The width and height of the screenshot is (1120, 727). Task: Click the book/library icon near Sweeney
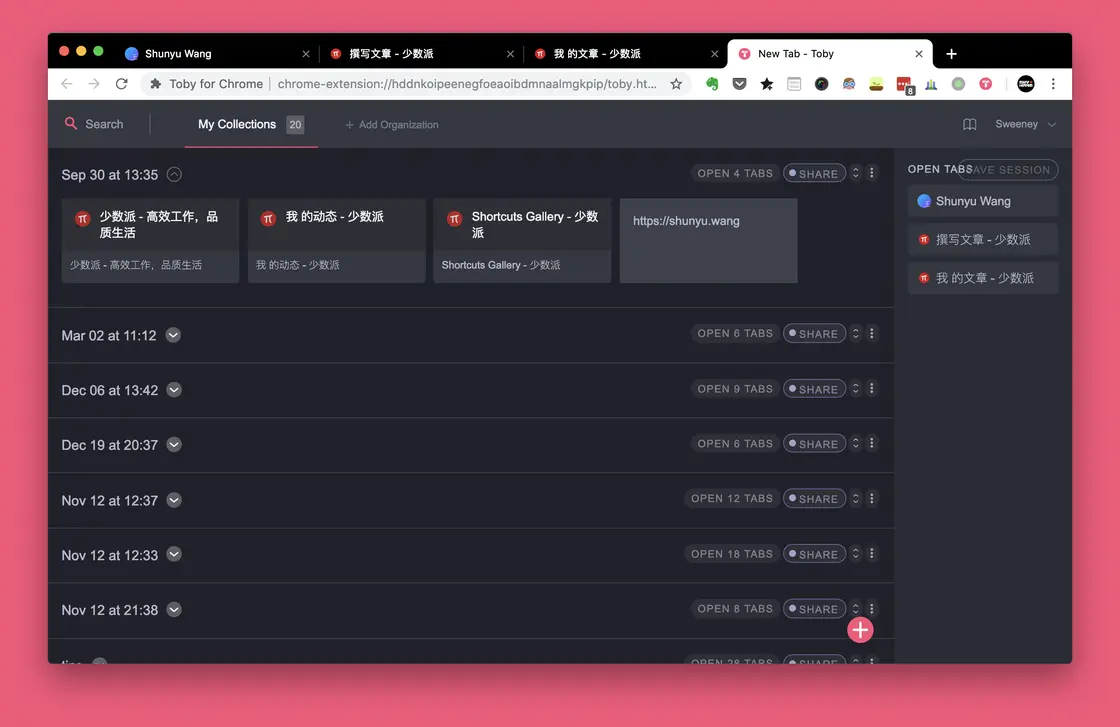tap(968, 124)
